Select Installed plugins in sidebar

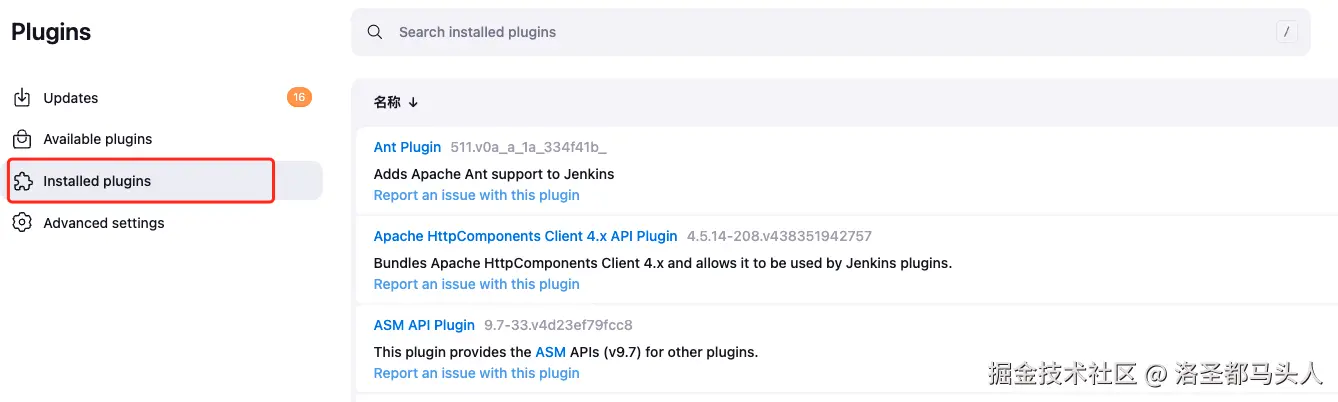coord(97,181)
